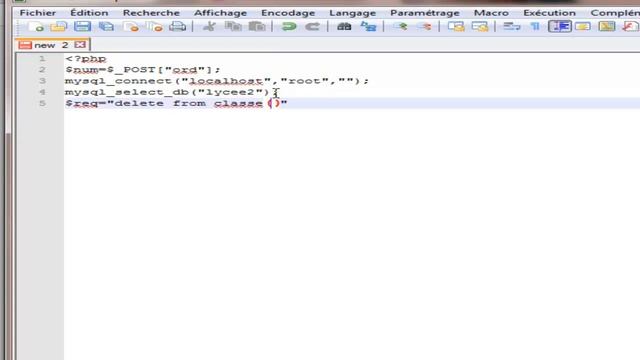This screenshot has height=360, width=640.
Task: Open the Affichage menu
Action: [220, 13]
